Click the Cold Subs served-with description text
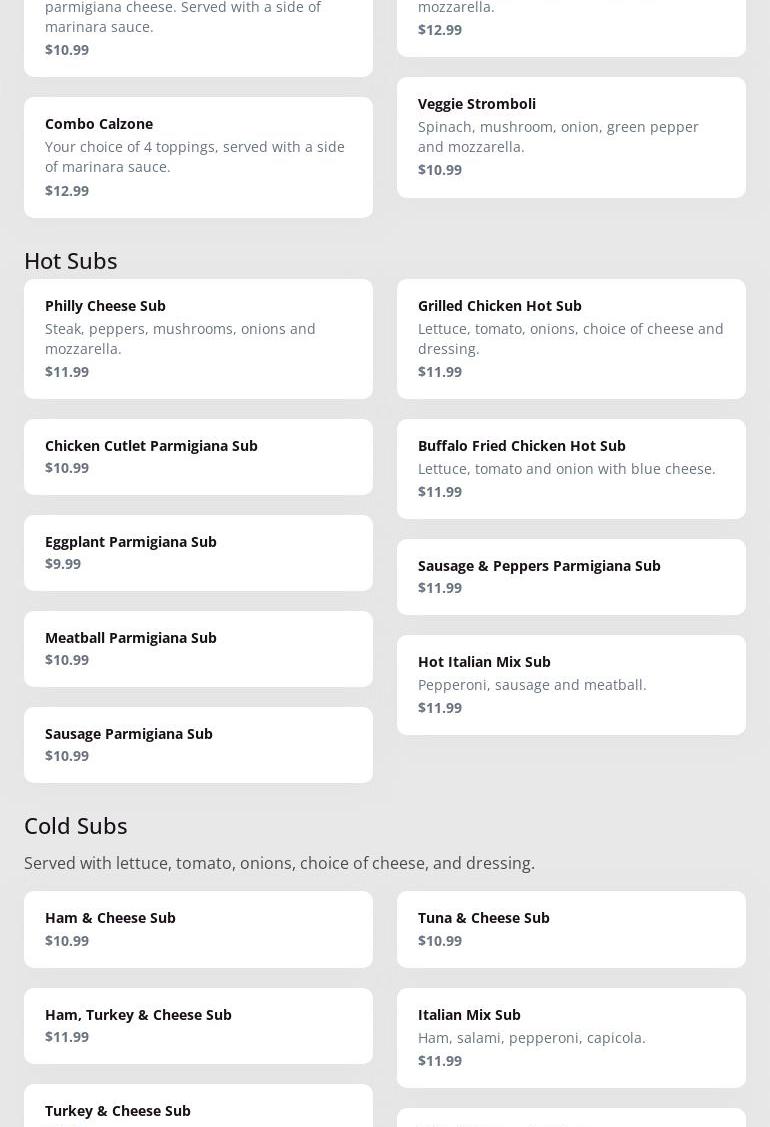This screenshot has height=1127, width=770. 279,862
